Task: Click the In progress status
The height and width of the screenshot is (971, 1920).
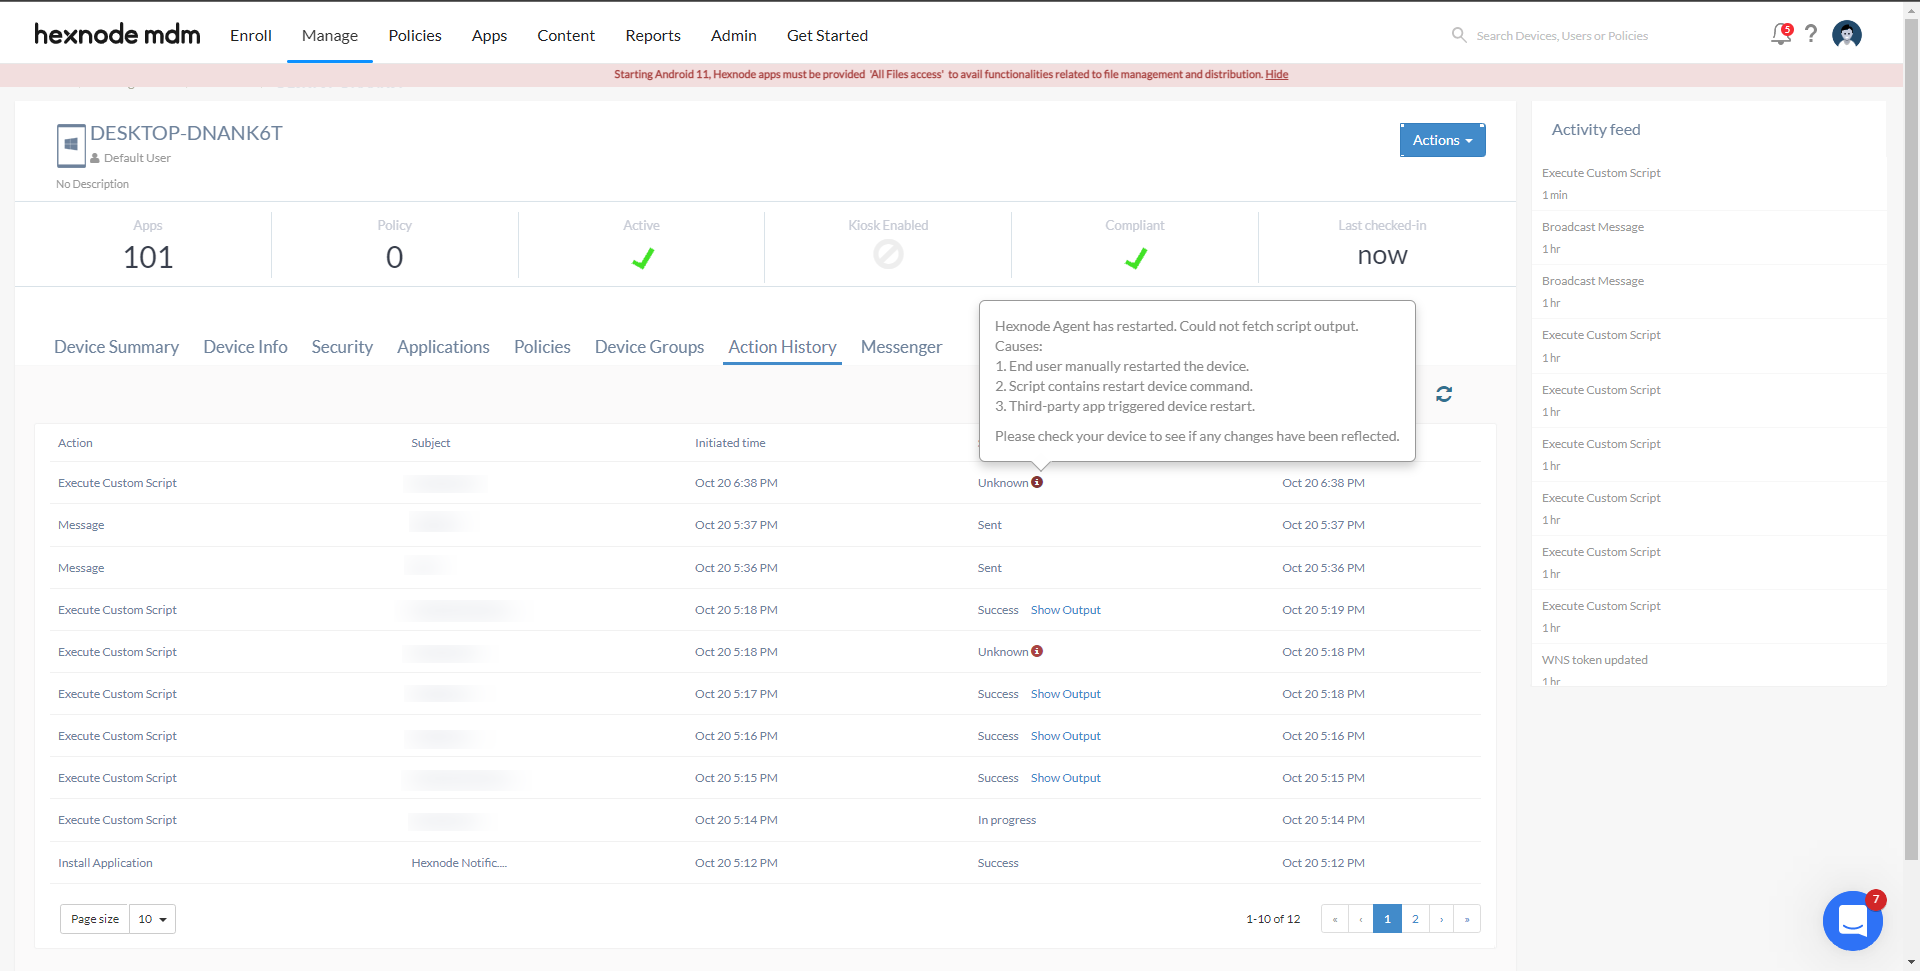Action: [1007, 820]
